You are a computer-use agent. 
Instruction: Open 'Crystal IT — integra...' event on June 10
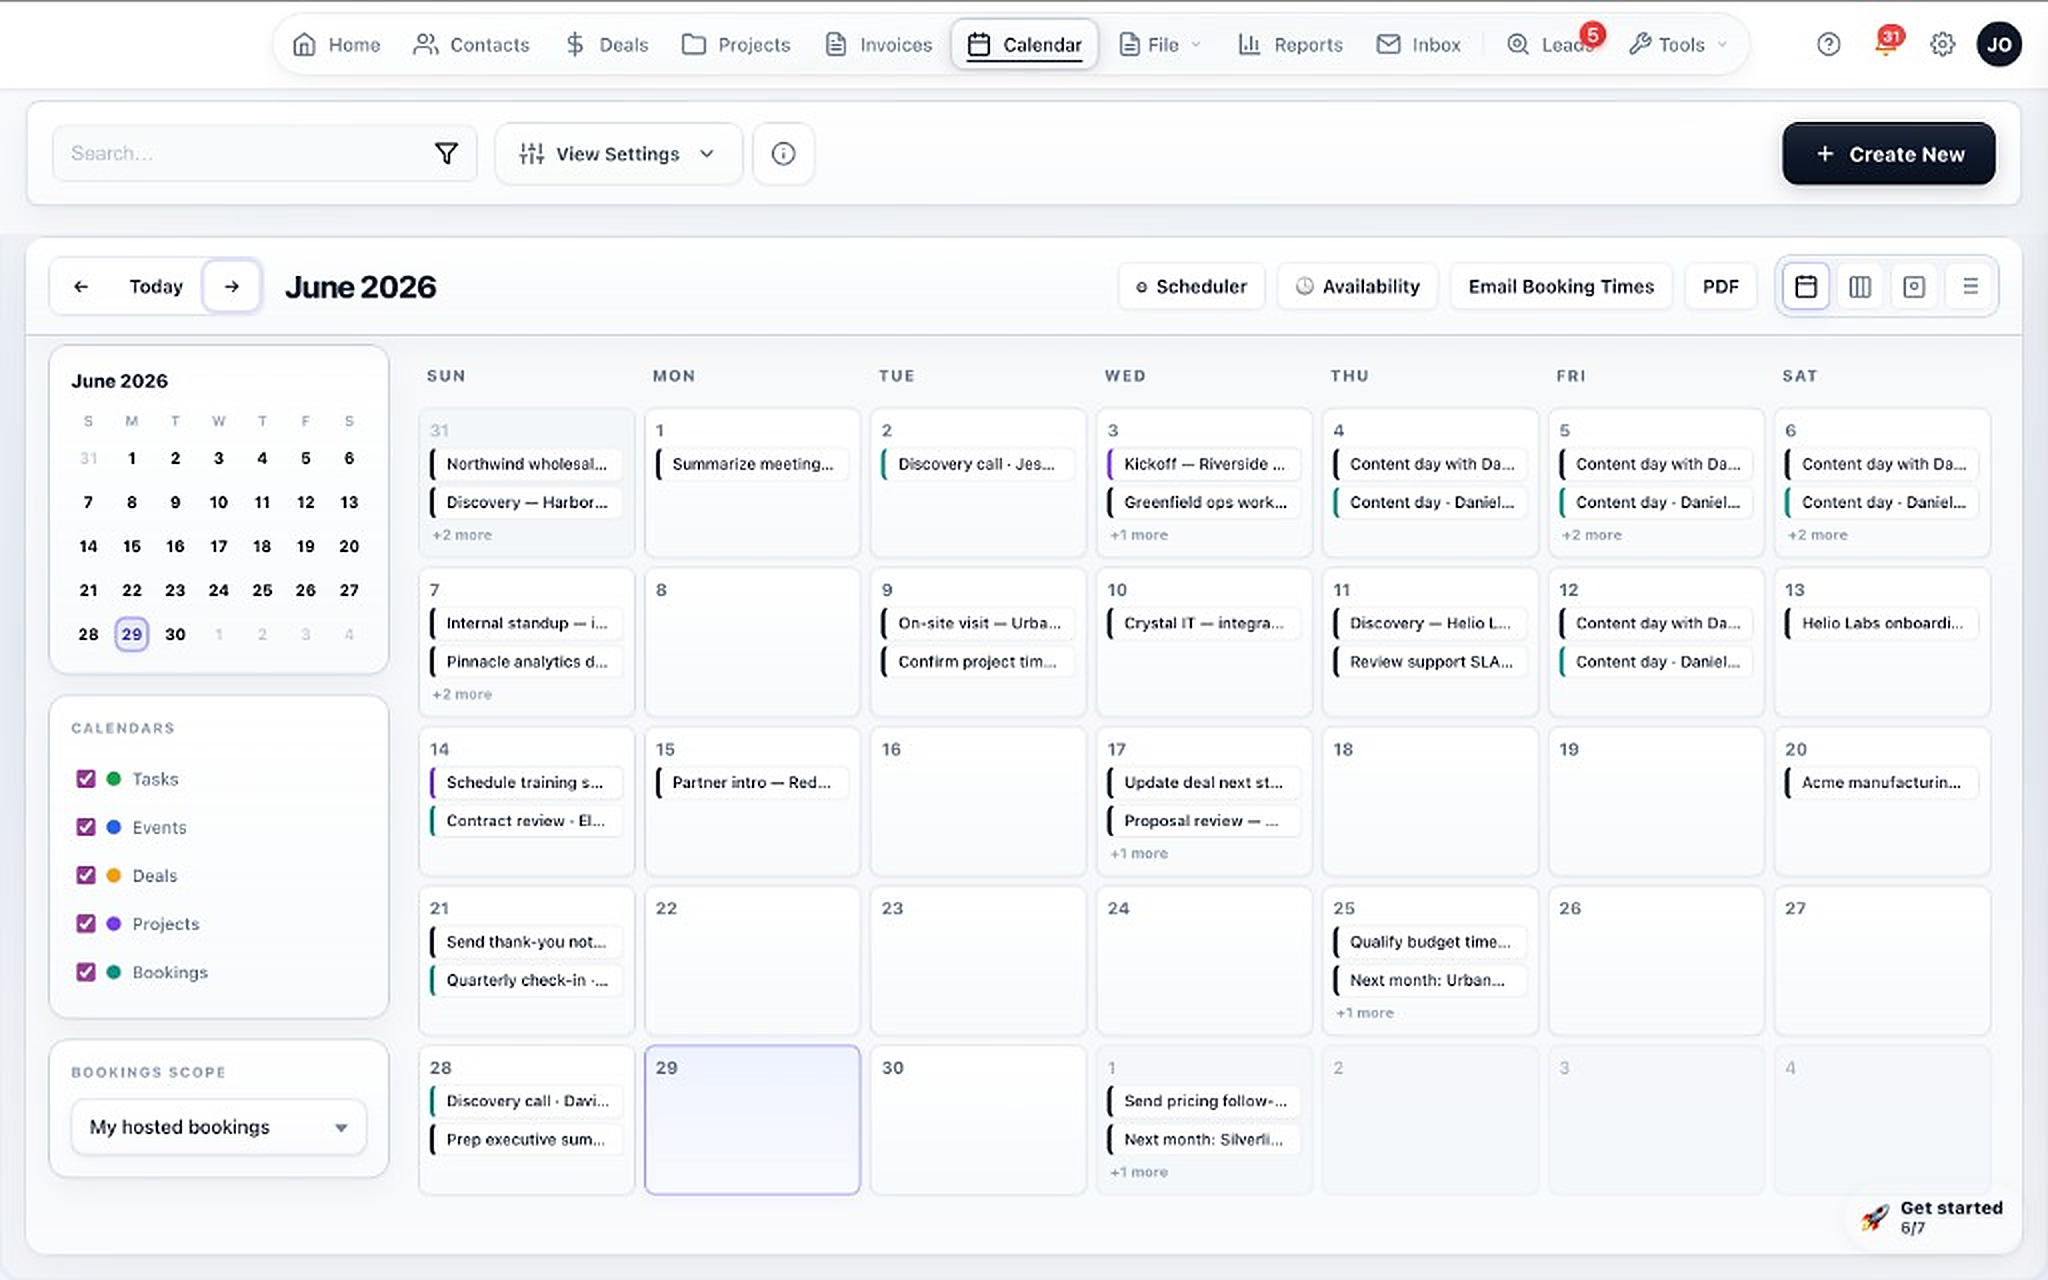tap(1204, 623)
